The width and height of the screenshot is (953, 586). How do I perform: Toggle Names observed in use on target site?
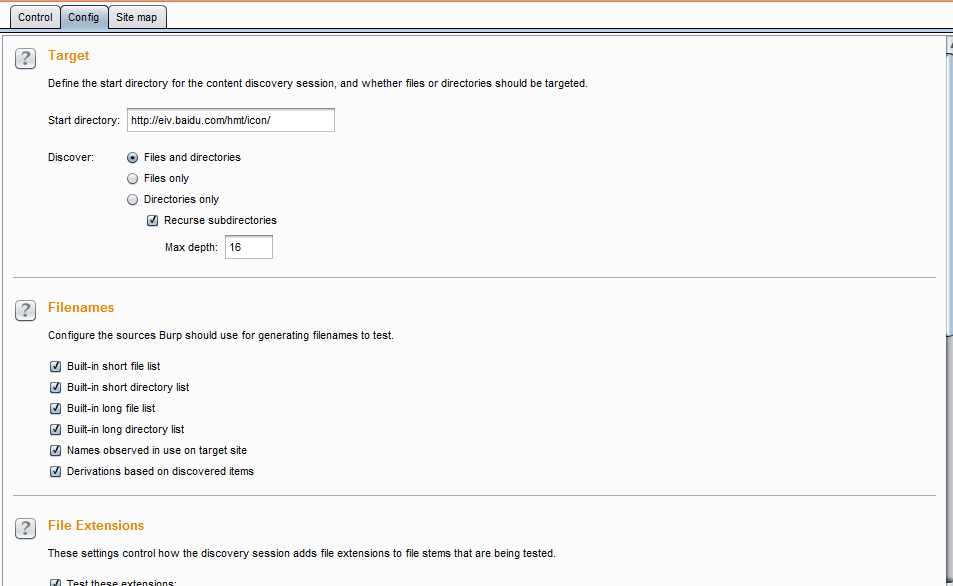[x=55, y=450]
